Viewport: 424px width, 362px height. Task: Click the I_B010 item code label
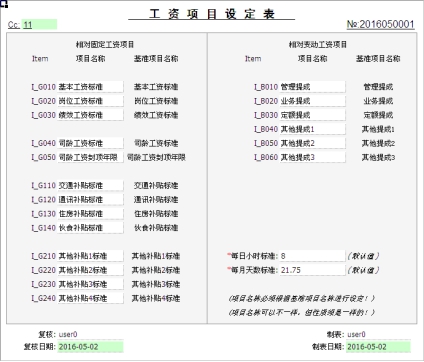click(266, 87)
